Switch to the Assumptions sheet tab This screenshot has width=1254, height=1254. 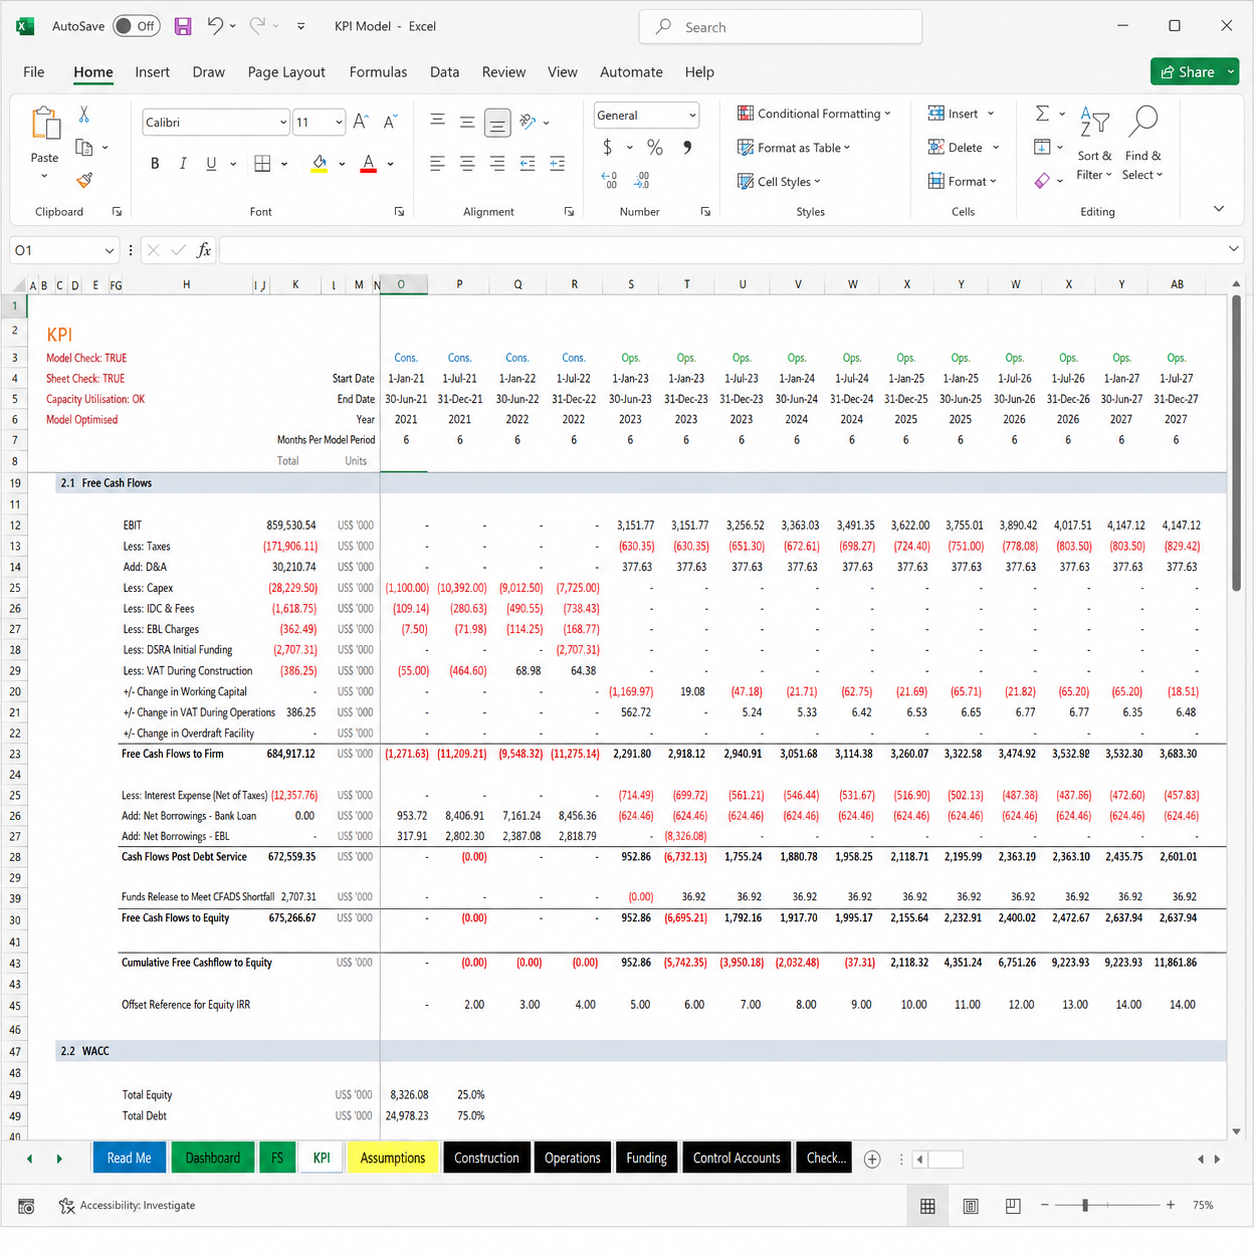[x=392, y=1158]
